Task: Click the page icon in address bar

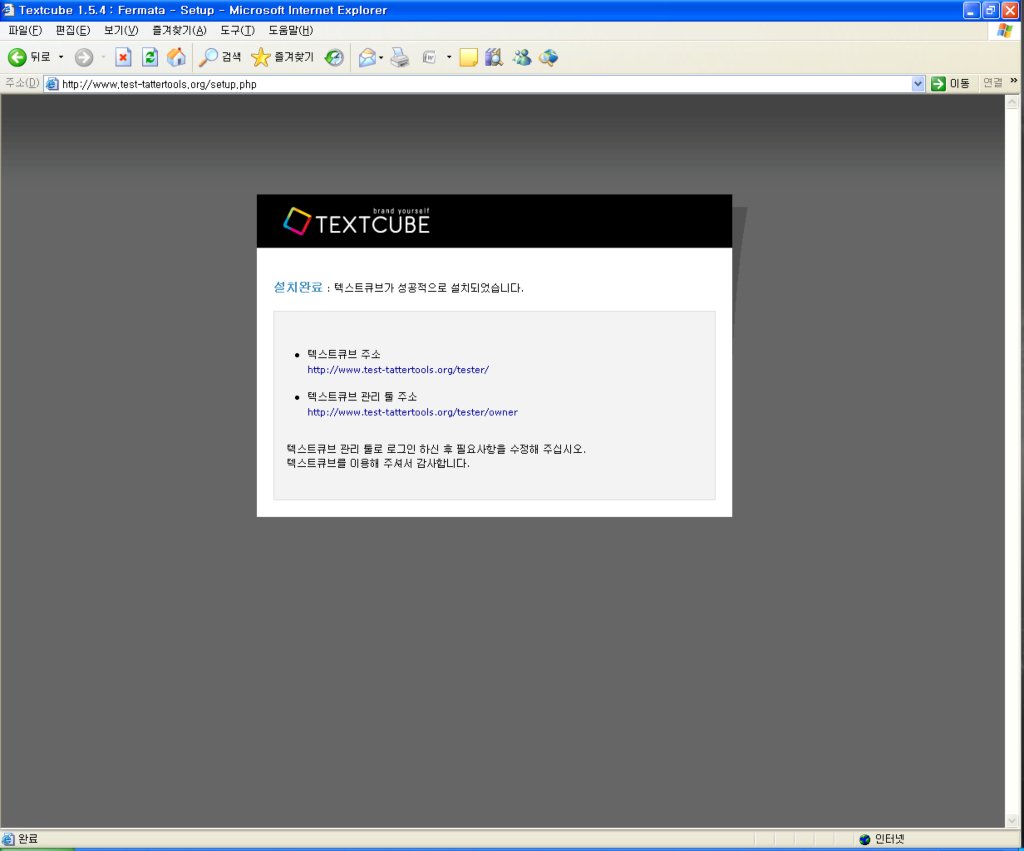Action: [52, 84]
